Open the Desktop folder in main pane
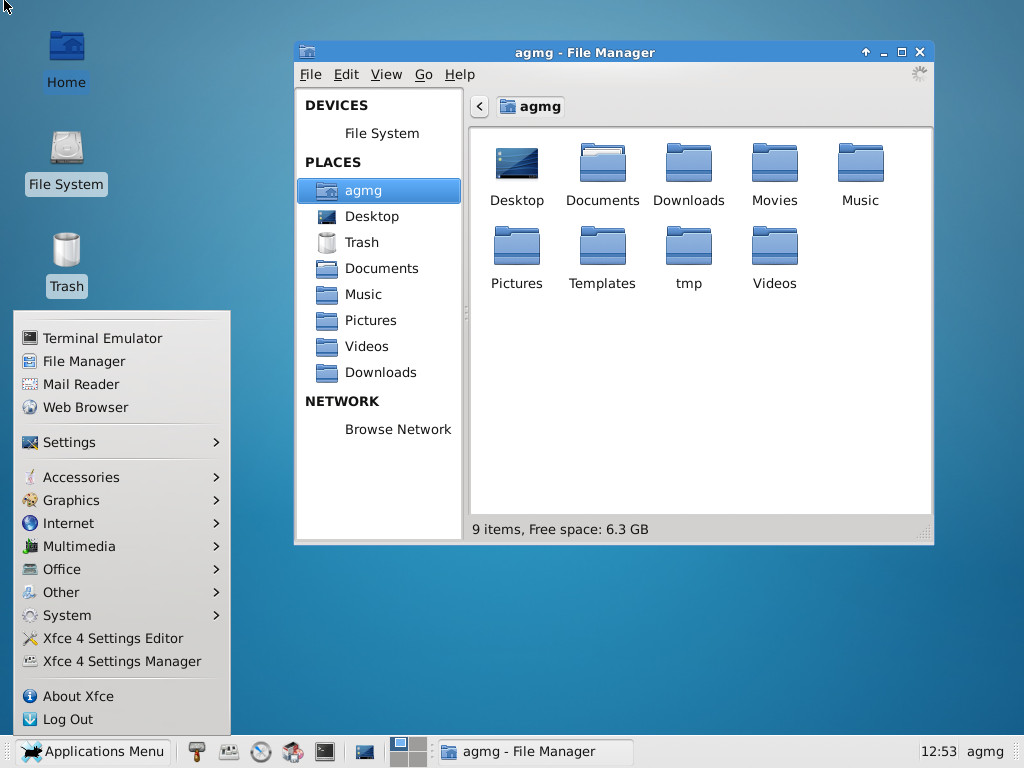The width and height of the screenshot is (1024, 768). point(517,176)
